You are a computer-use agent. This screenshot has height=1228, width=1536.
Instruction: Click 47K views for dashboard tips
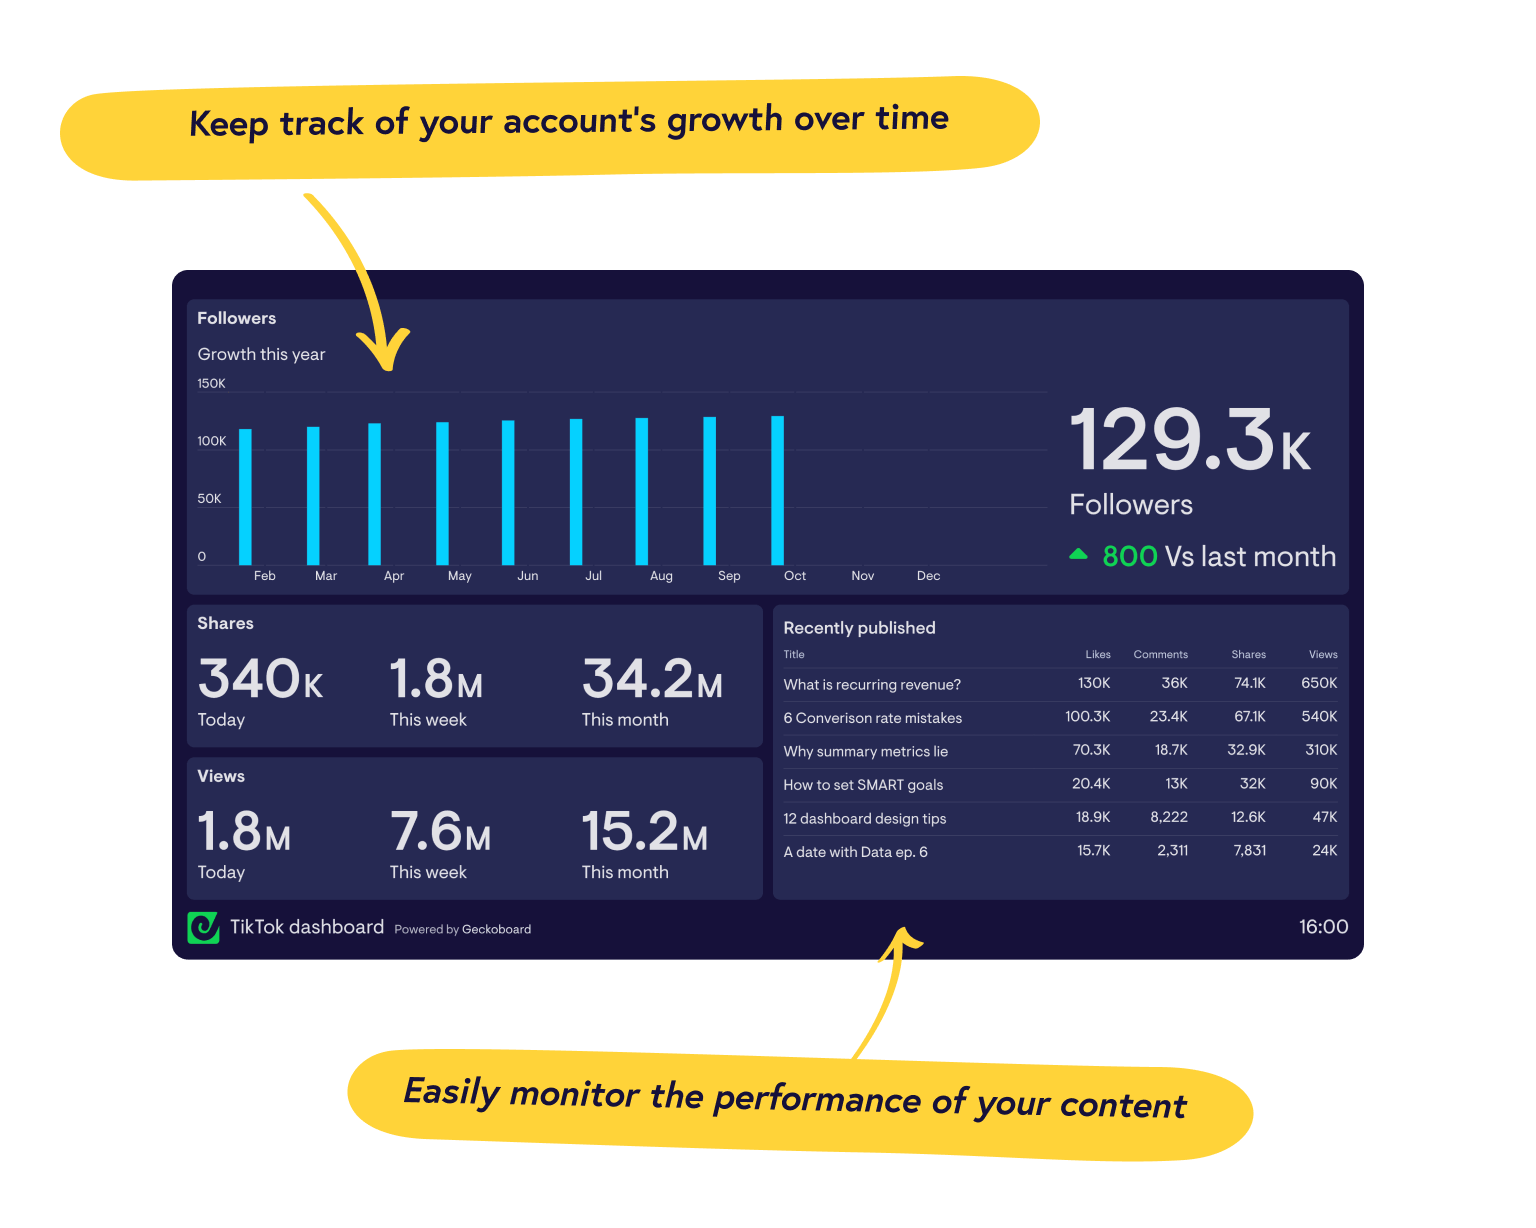click(x=1325, y=817)
